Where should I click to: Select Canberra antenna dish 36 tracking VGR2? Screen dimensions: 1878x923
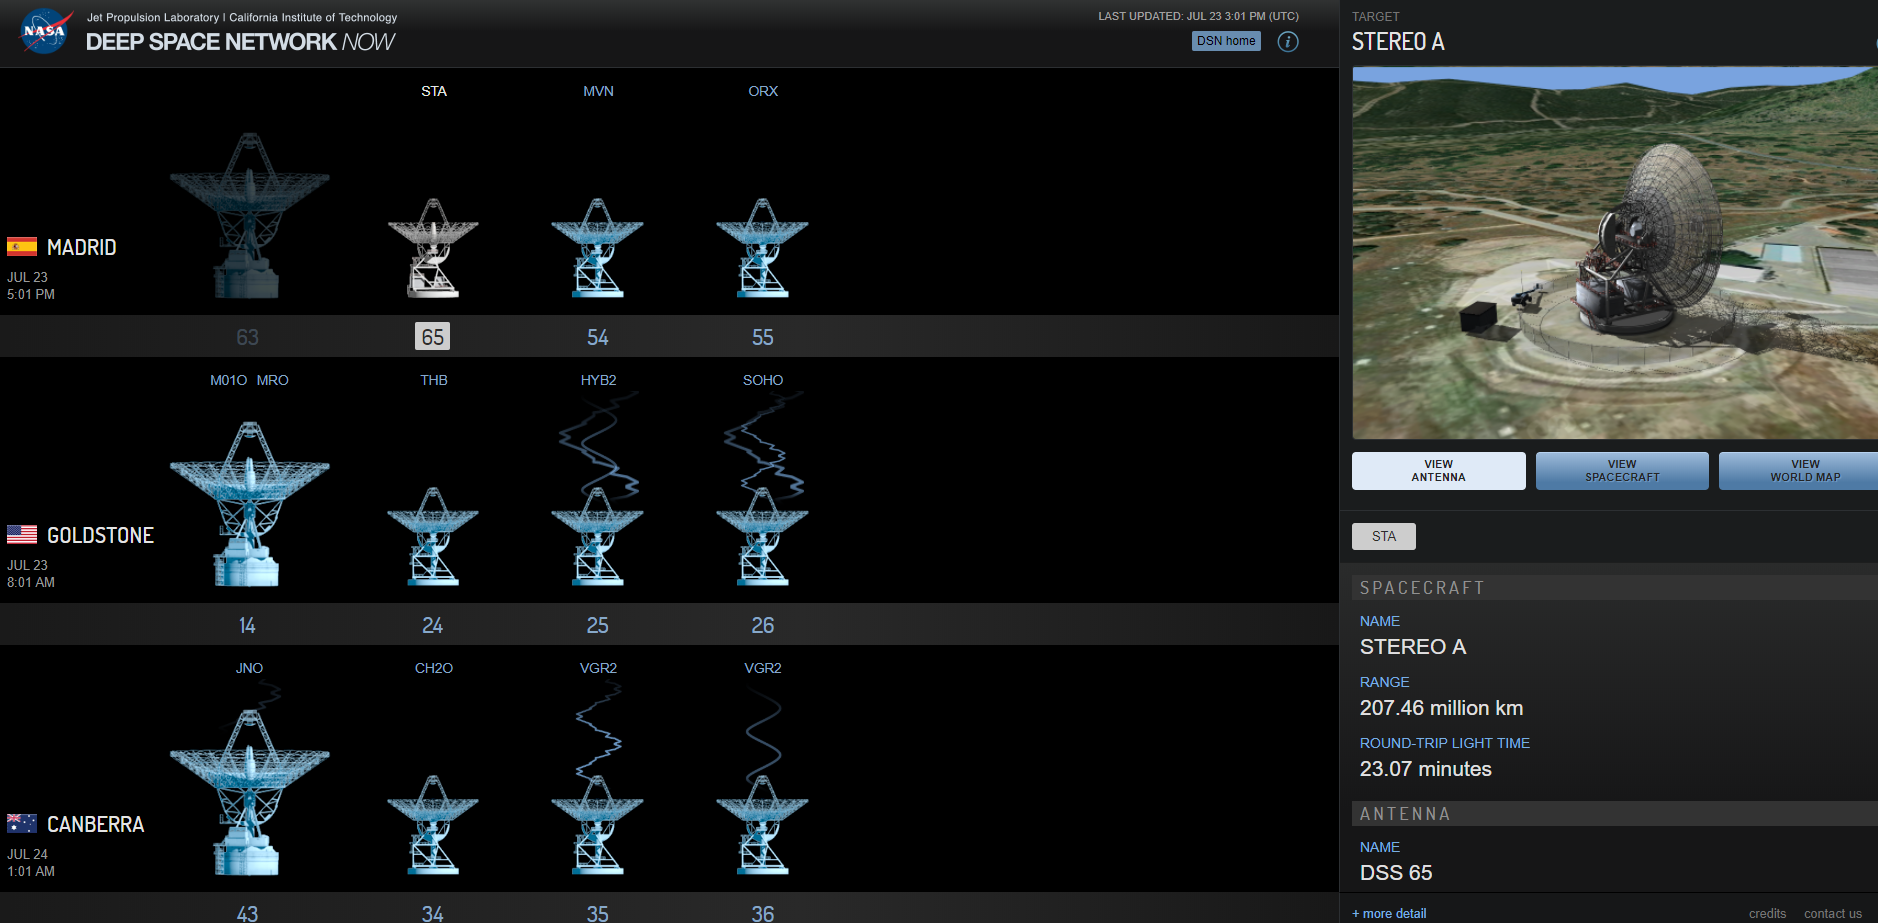763,825
